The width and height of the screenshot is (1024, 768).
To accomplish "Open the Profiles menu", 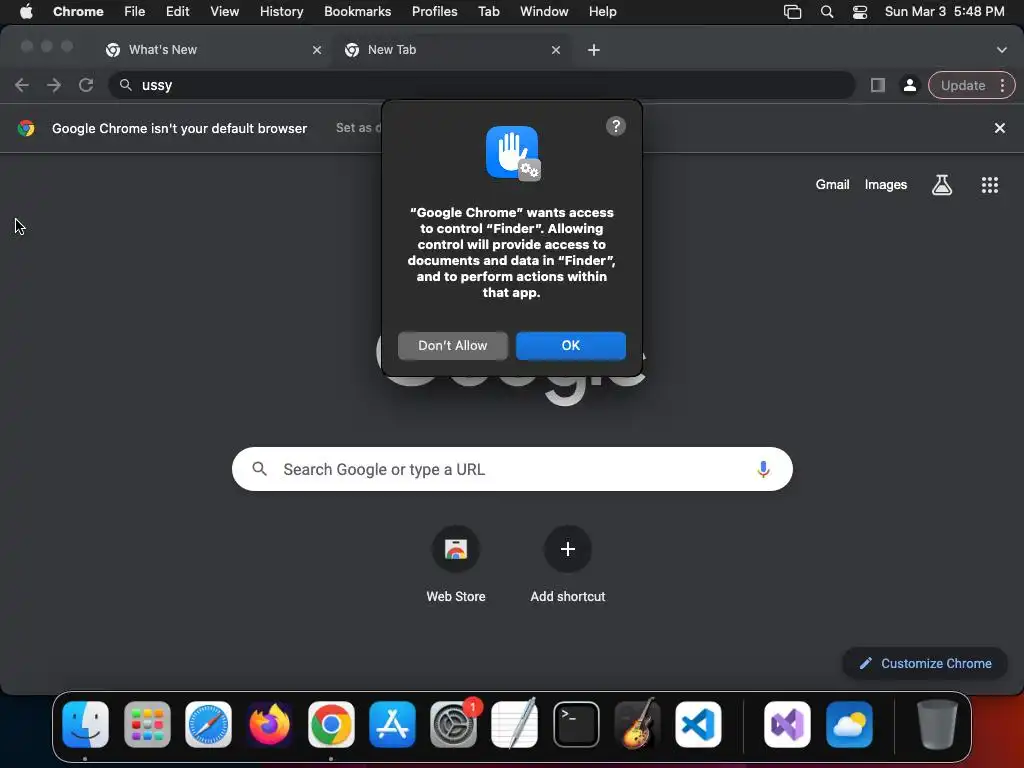I will click(434, 12).
